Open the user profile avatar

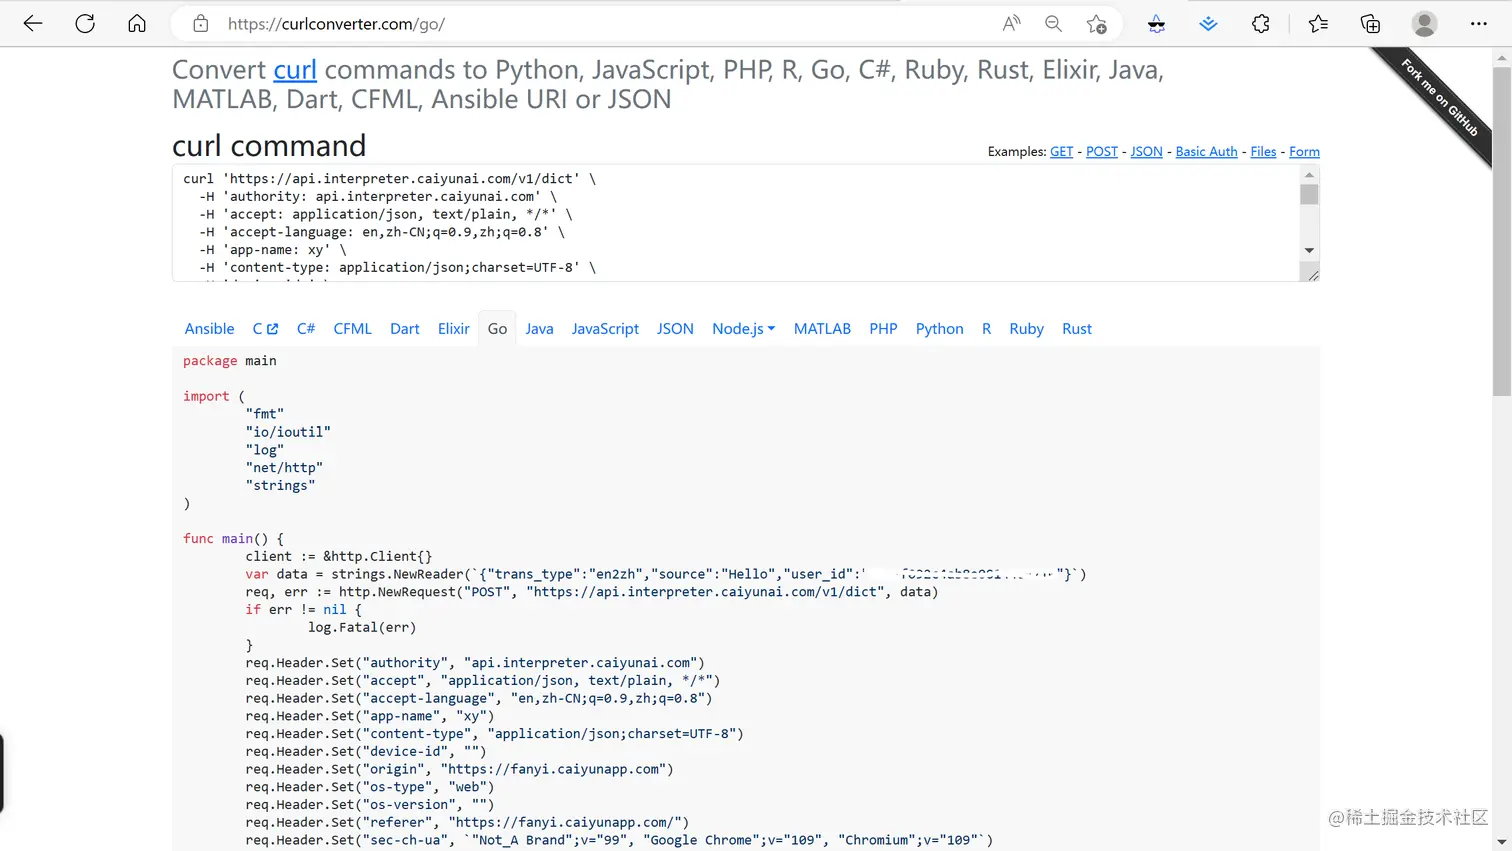1424,24
